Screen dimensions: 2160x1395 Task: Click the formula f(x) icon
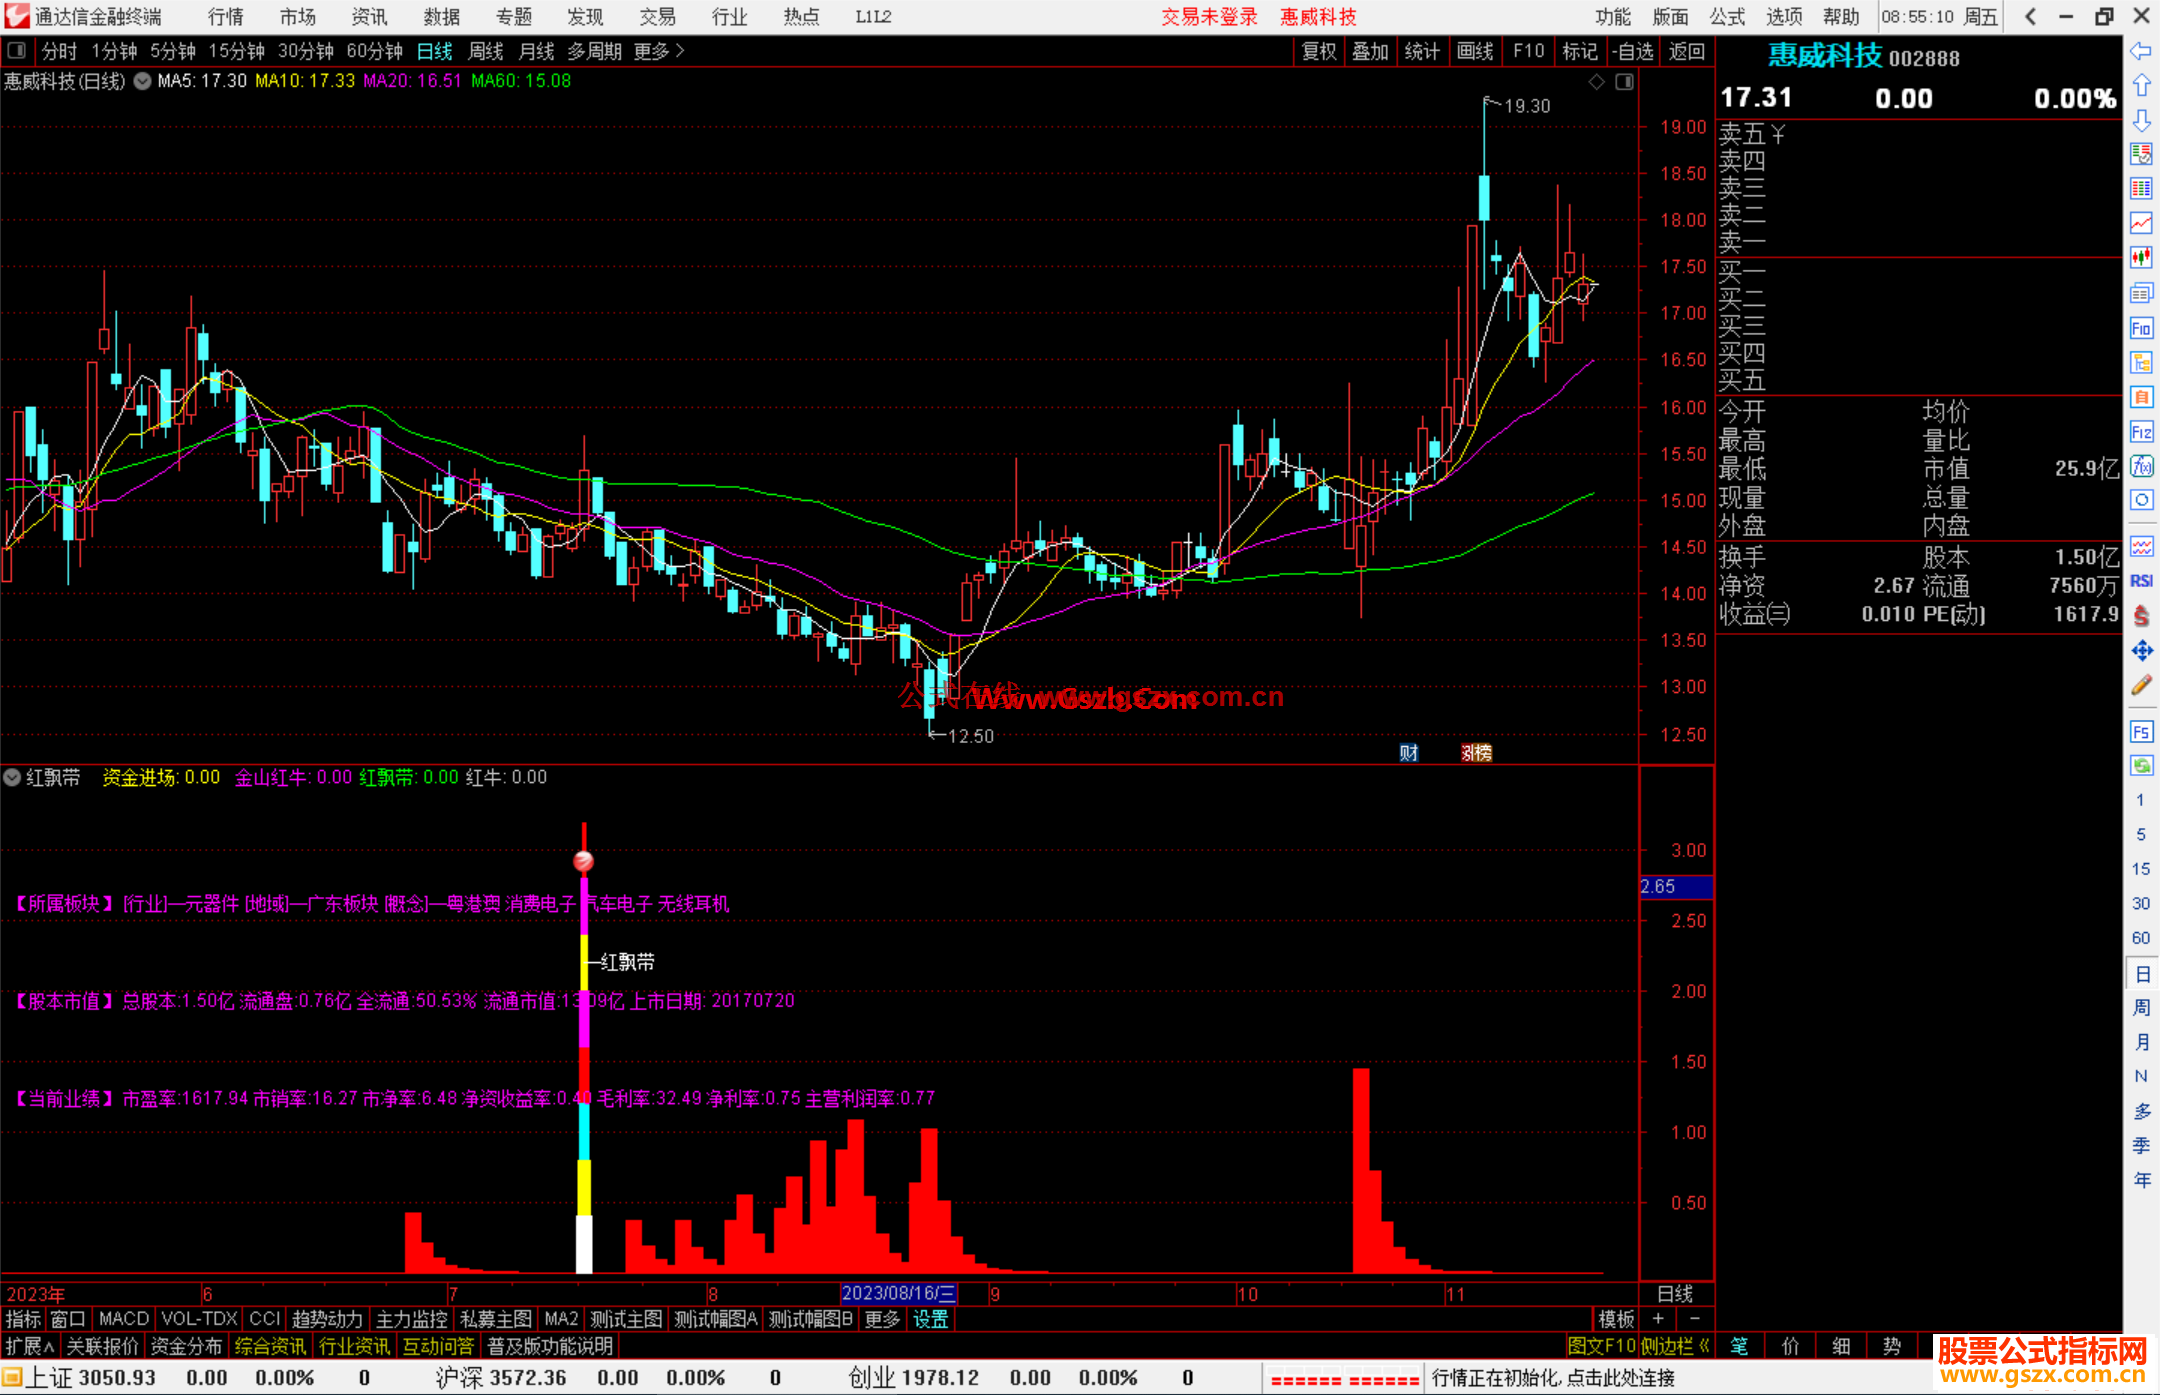[x=2141, y=466]
